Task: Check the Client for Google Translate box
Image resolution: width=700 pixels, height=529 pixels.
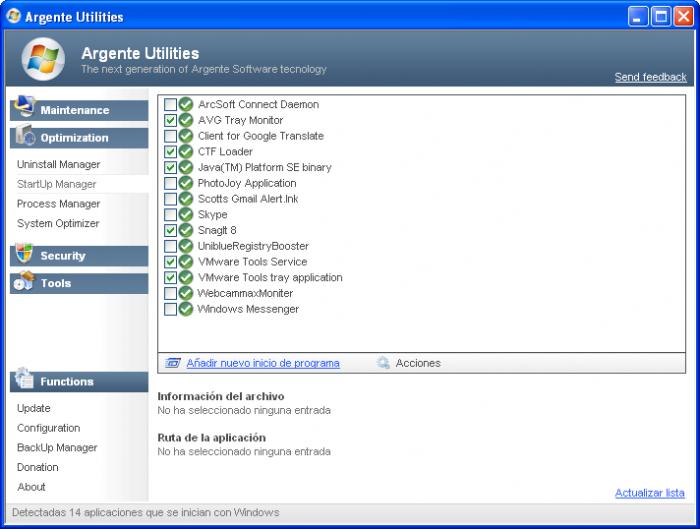Action: coord(170,136)
